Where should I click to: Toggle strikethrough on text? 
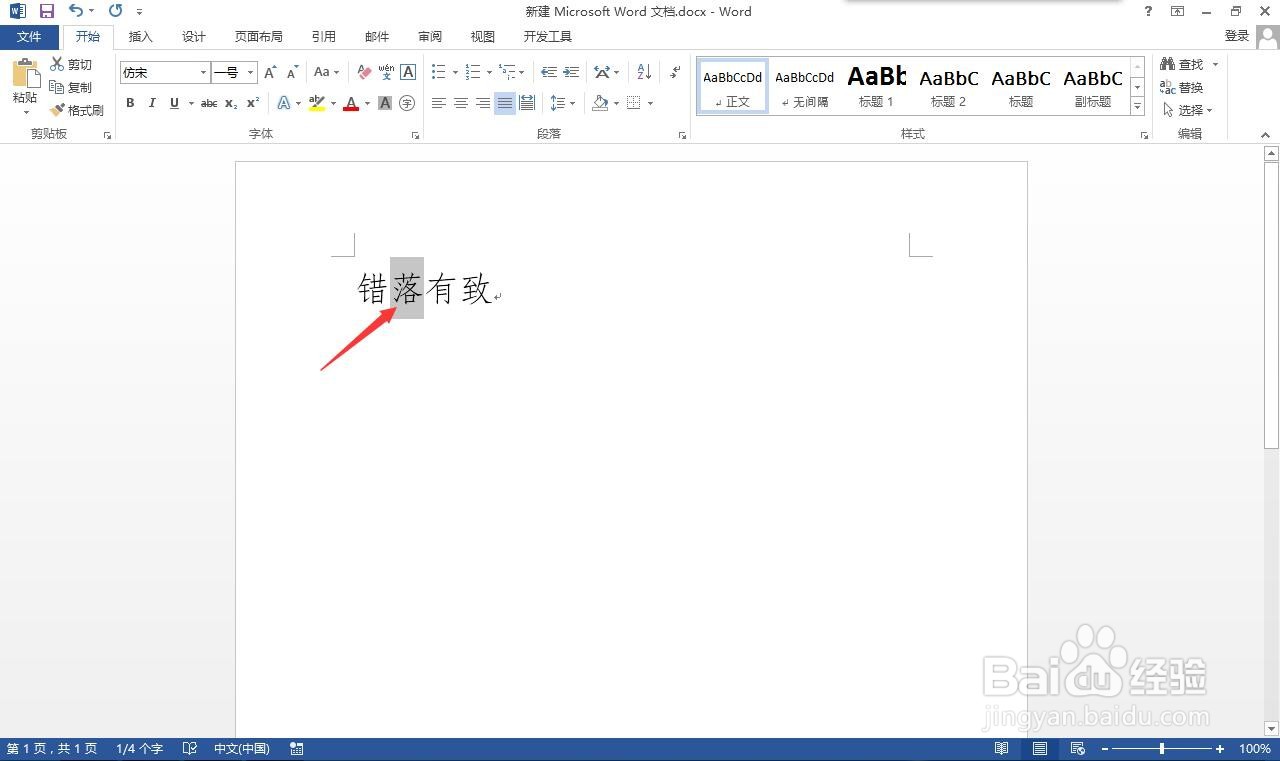coord(209,103)
